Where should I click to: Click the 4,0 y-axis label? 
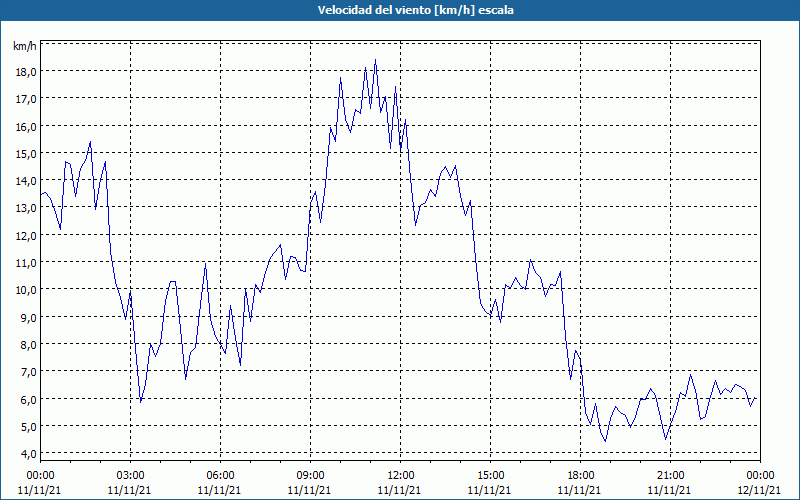(29, 454)
